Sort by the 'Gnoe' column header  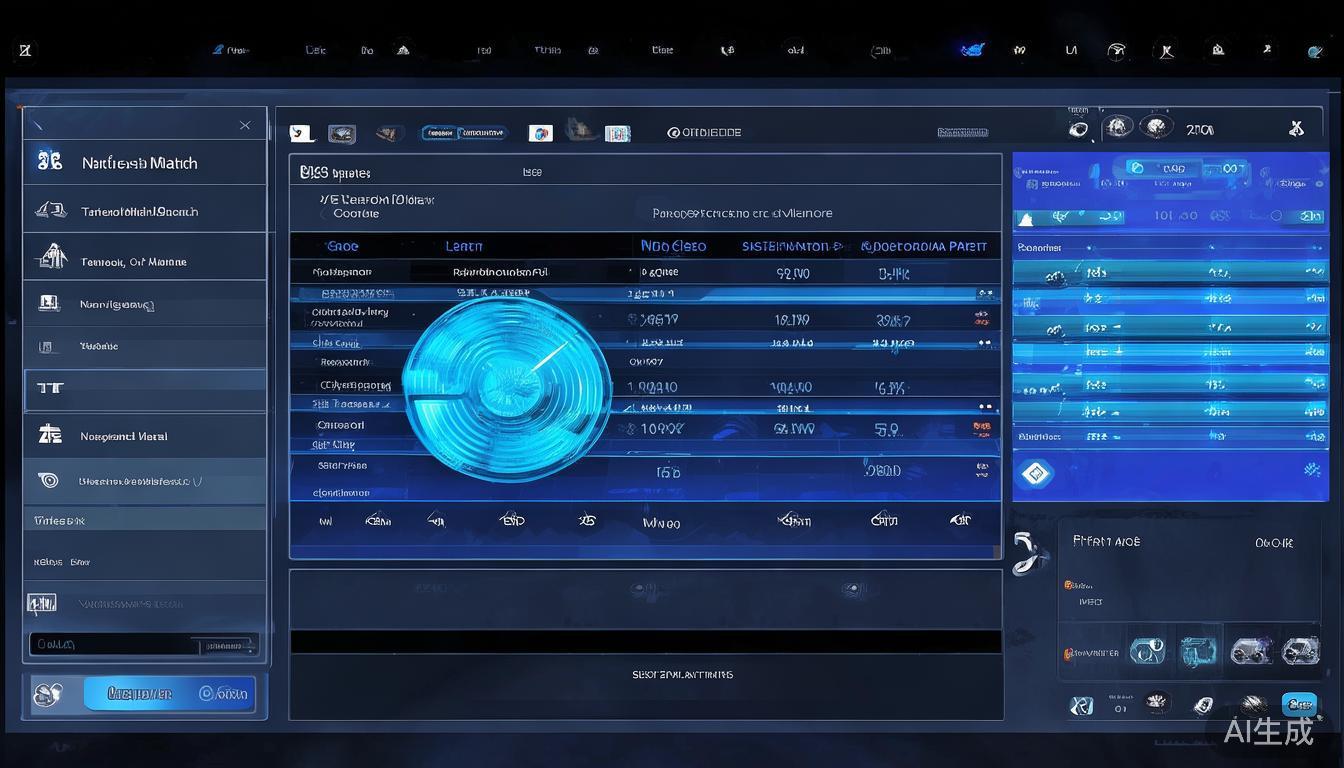343,246
